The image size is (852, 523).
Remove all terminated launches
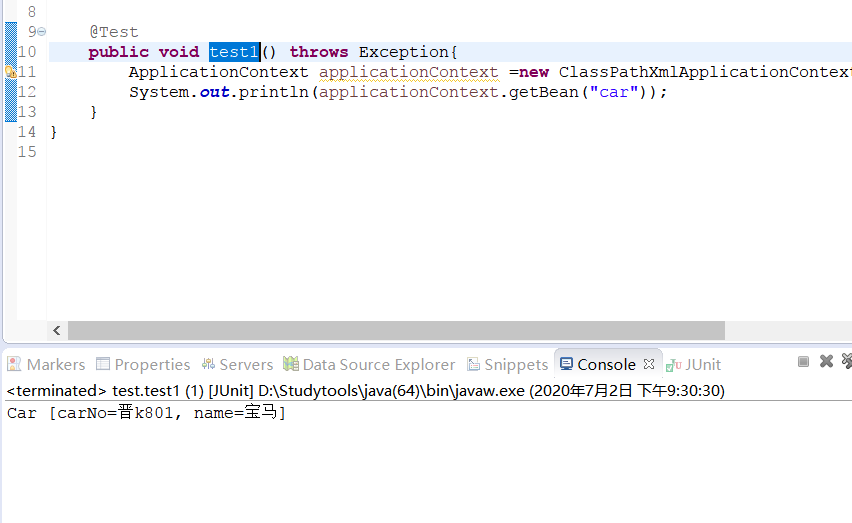[846, 362]
